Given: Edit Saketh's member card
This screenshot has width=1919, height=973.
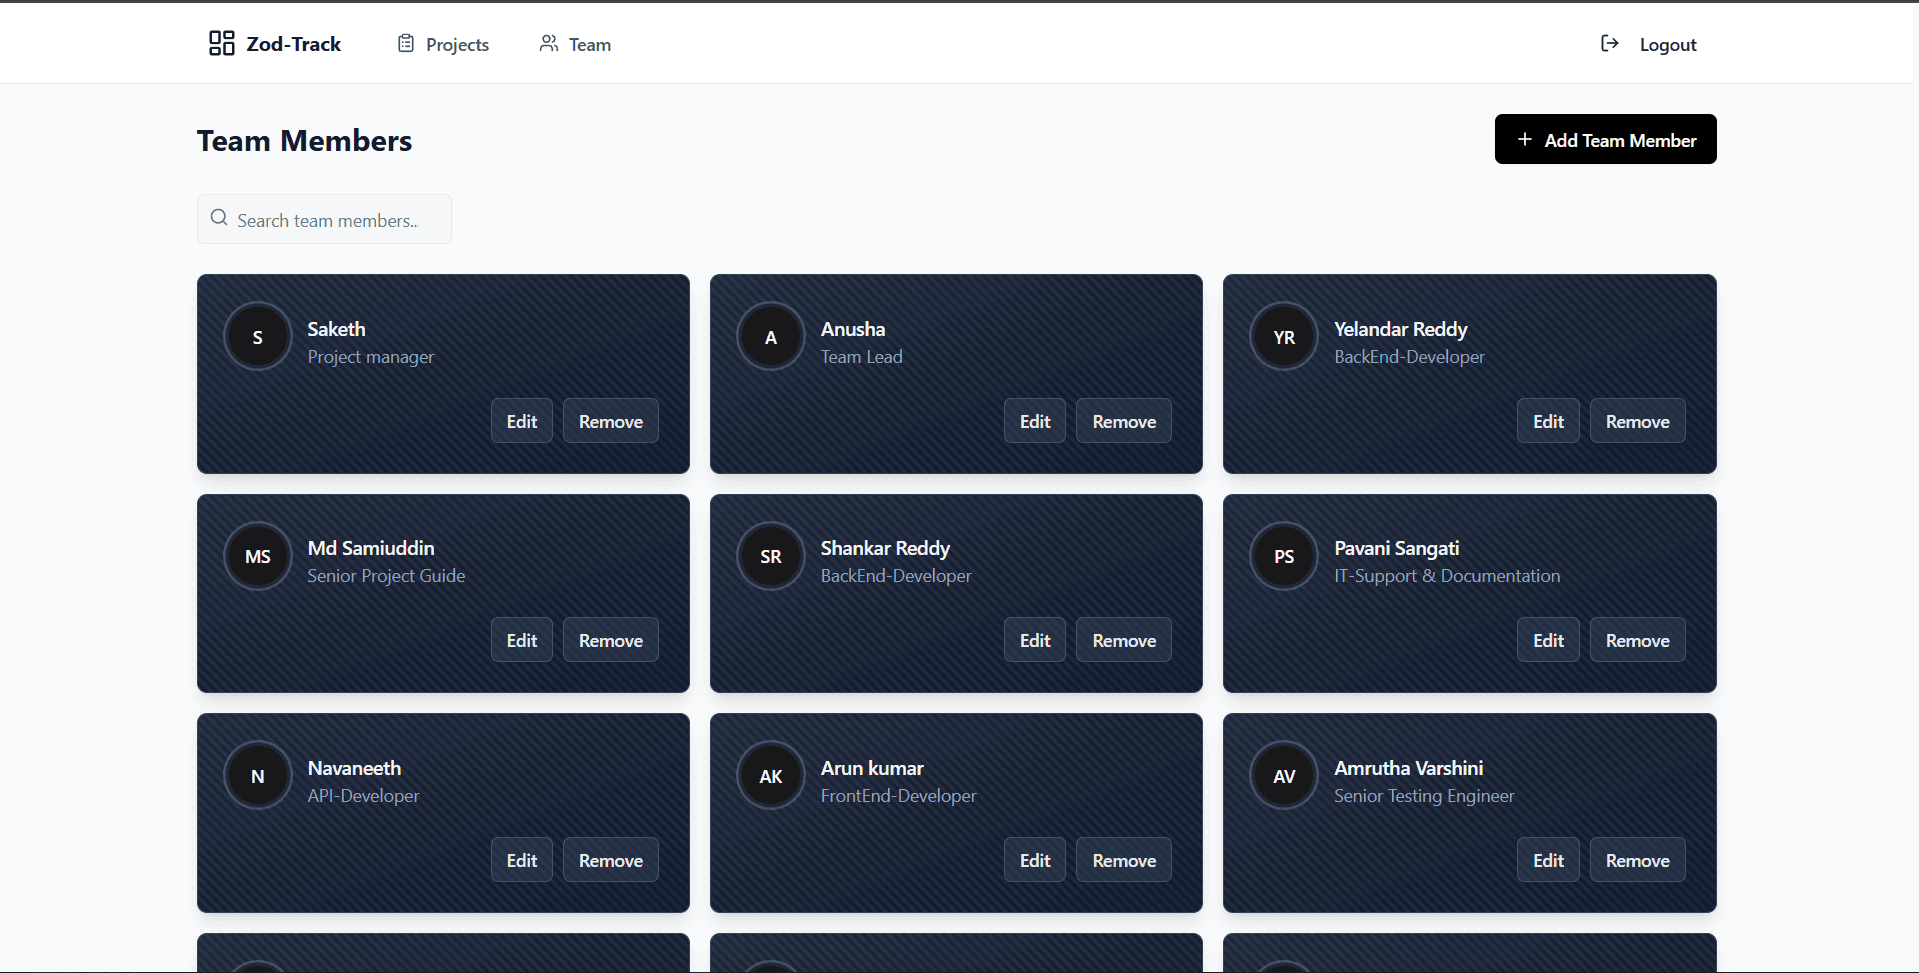Looking at the screenshot, I should pyautogui.click(x=522, y=421).
